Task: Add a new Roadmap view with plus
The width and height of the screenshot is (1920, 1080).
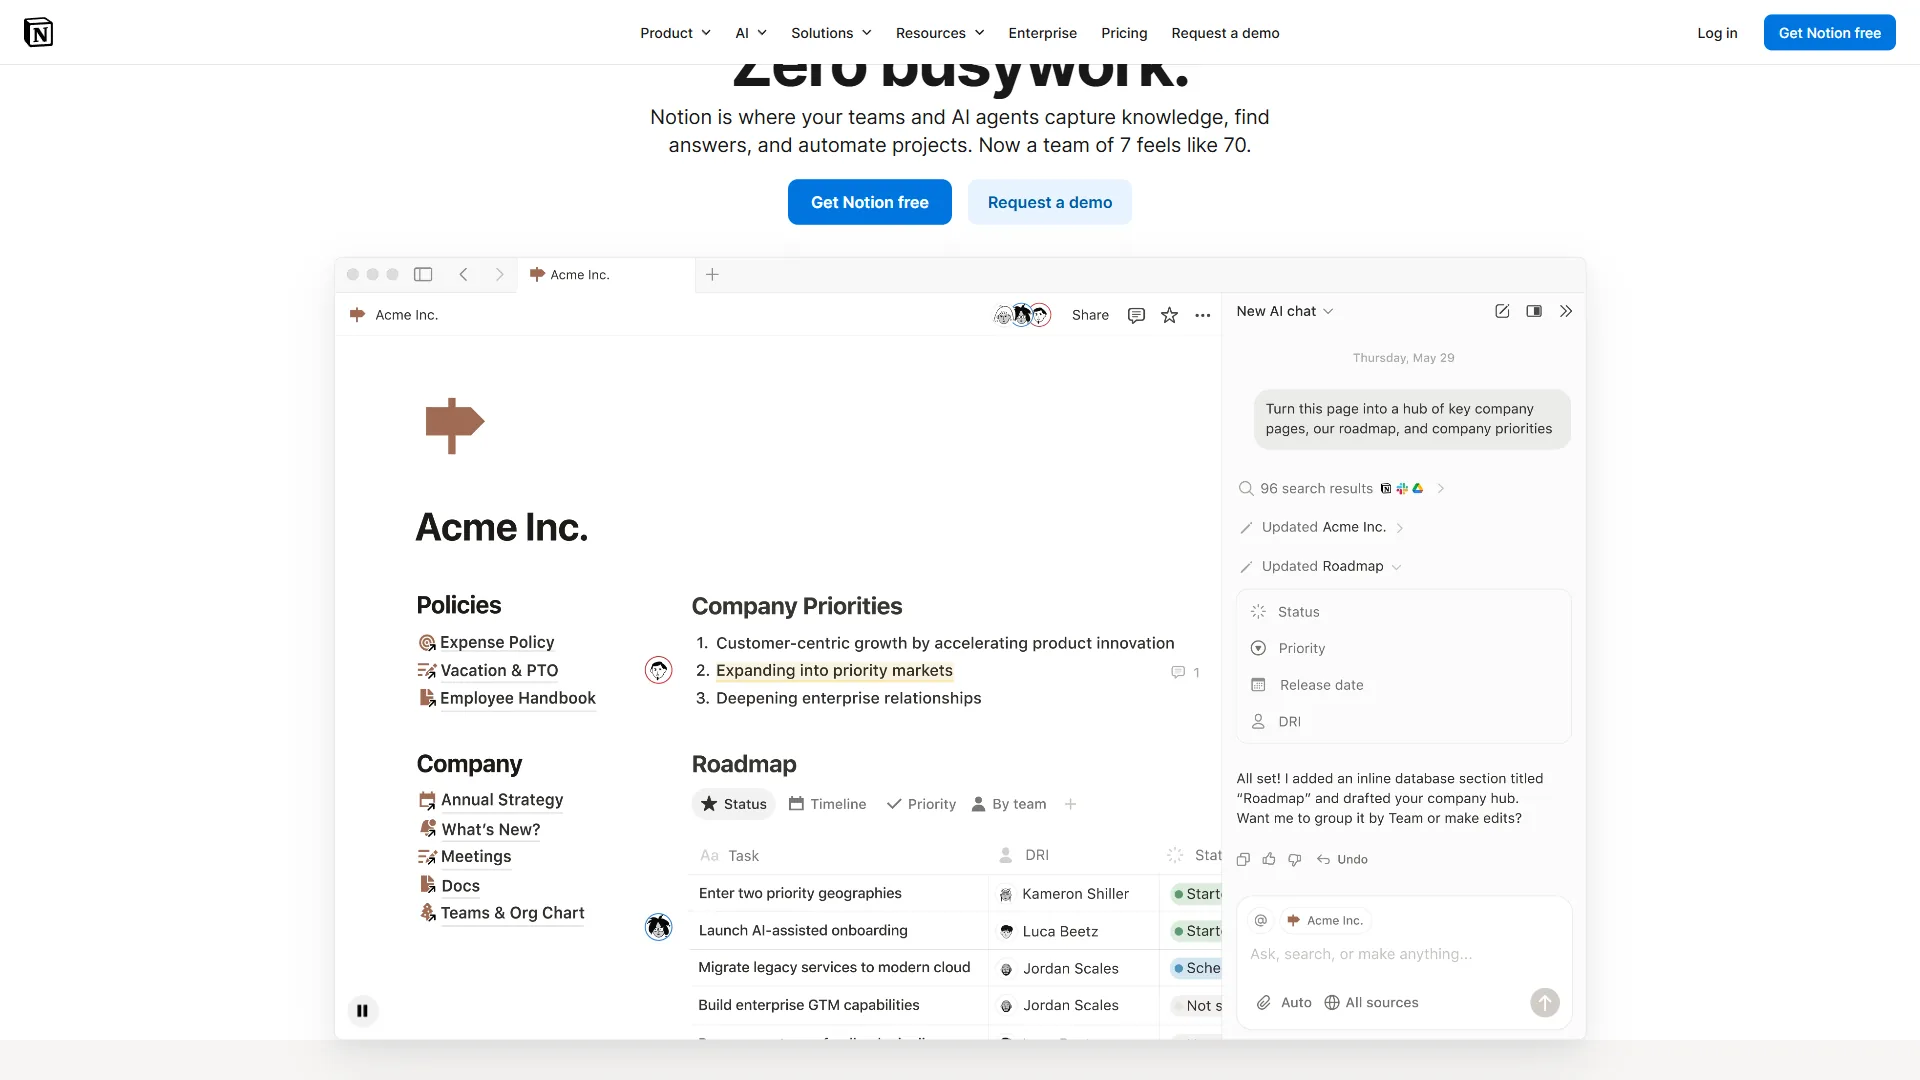Action: coord(1070,804)
